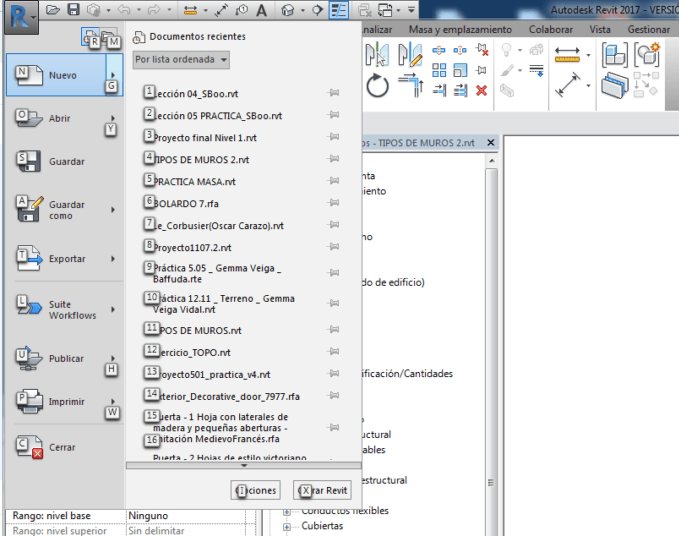Image resolution: width=679 pixels, height=536 pixels.
Task: Pin Le_Corbusier(Oscar Carazo).rvt in list
Action: 333,225
